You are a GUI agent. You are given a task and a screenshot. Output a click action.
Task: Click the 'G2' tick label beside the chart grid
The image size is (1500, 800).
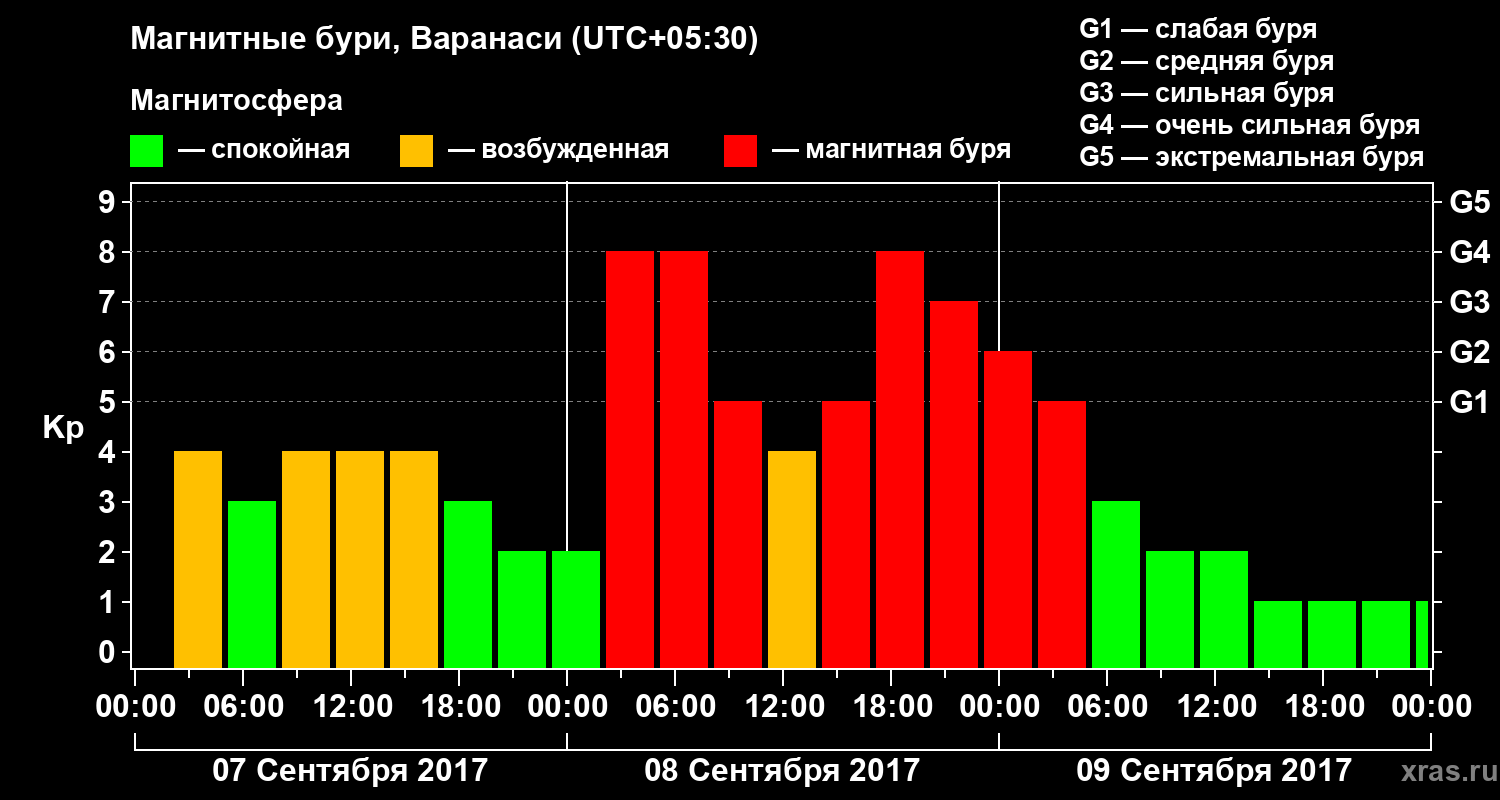[x=1469, y=352]
